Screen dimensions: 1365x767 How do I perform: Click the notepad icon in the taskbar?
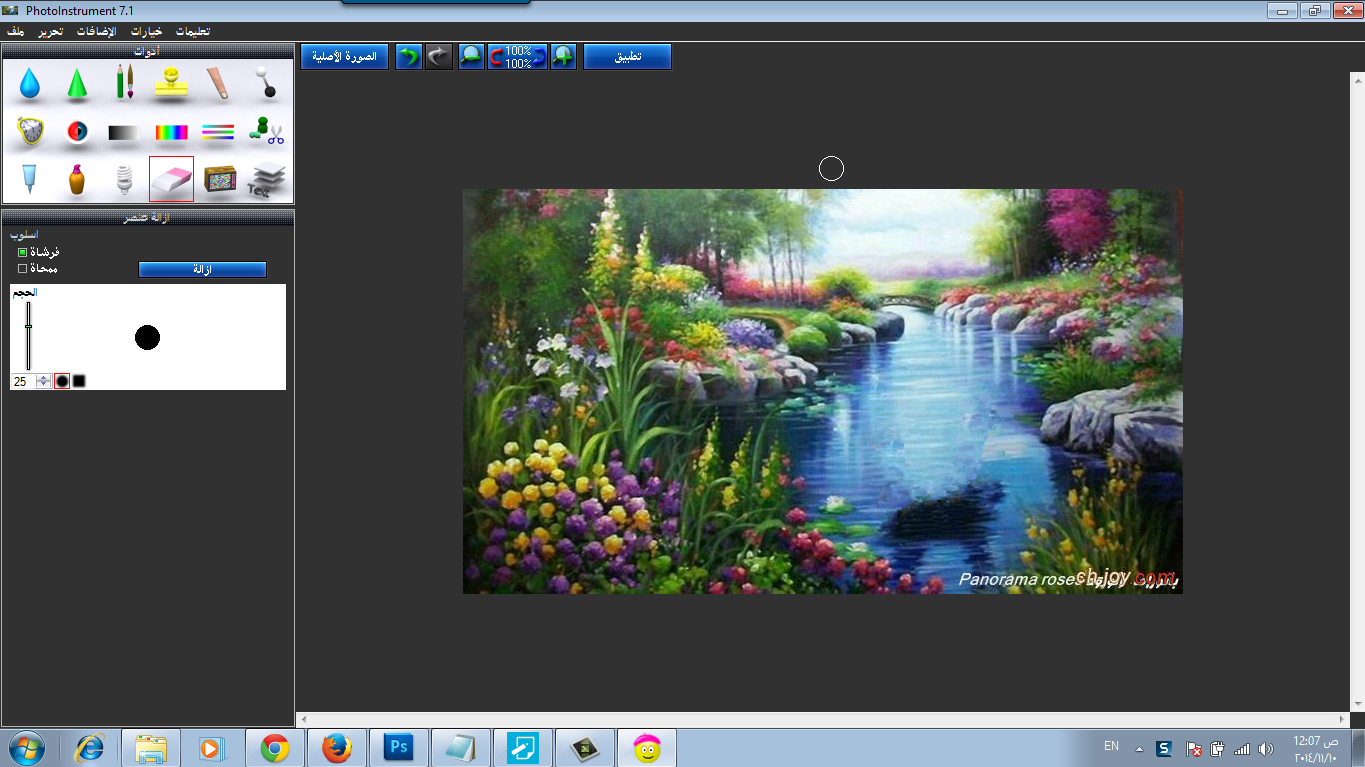[x=461, y=747]
